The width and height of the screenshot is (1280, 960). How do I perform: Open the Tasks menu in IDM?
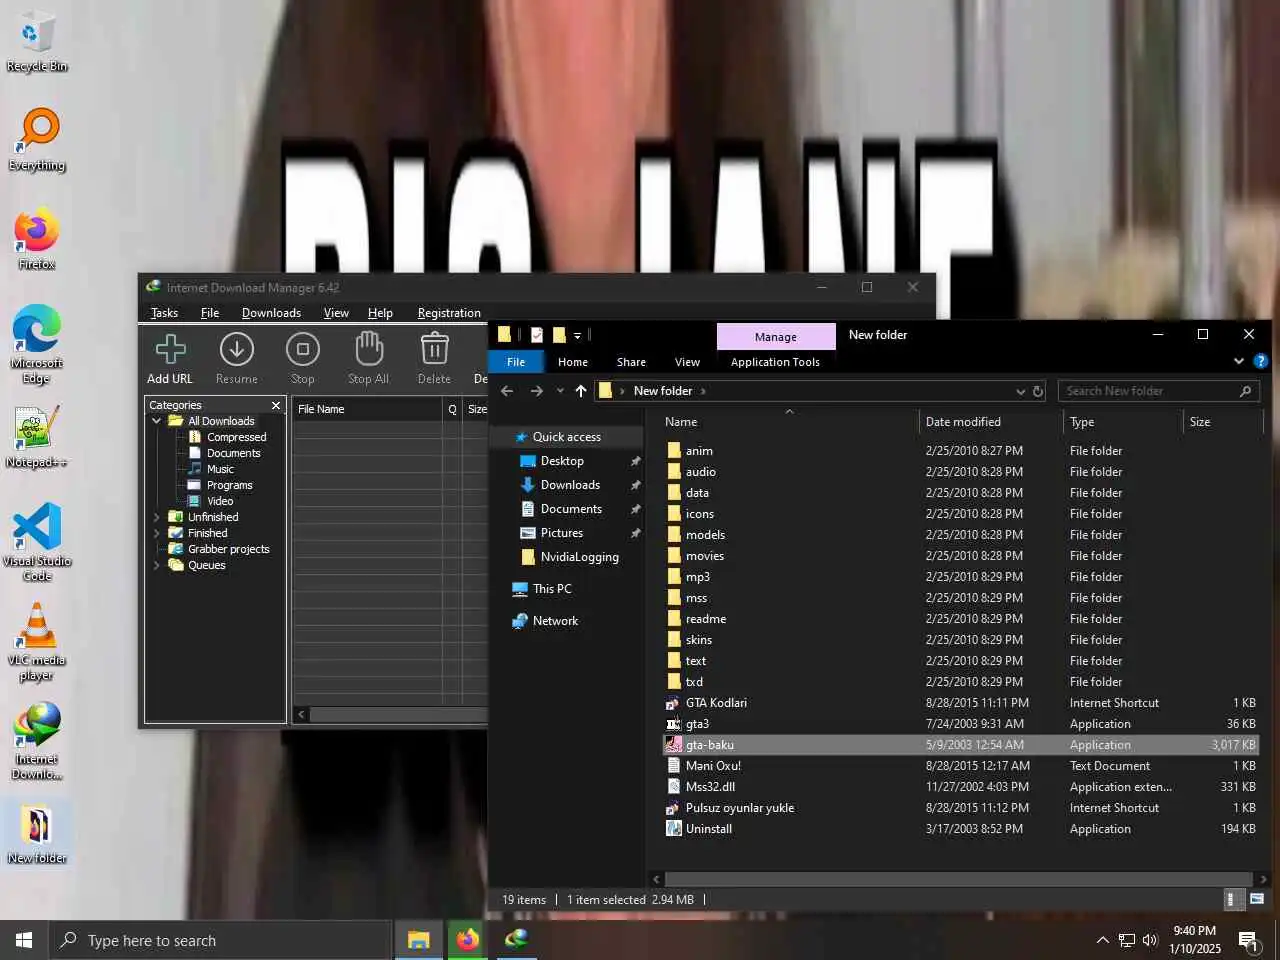(x=164, y=313)
